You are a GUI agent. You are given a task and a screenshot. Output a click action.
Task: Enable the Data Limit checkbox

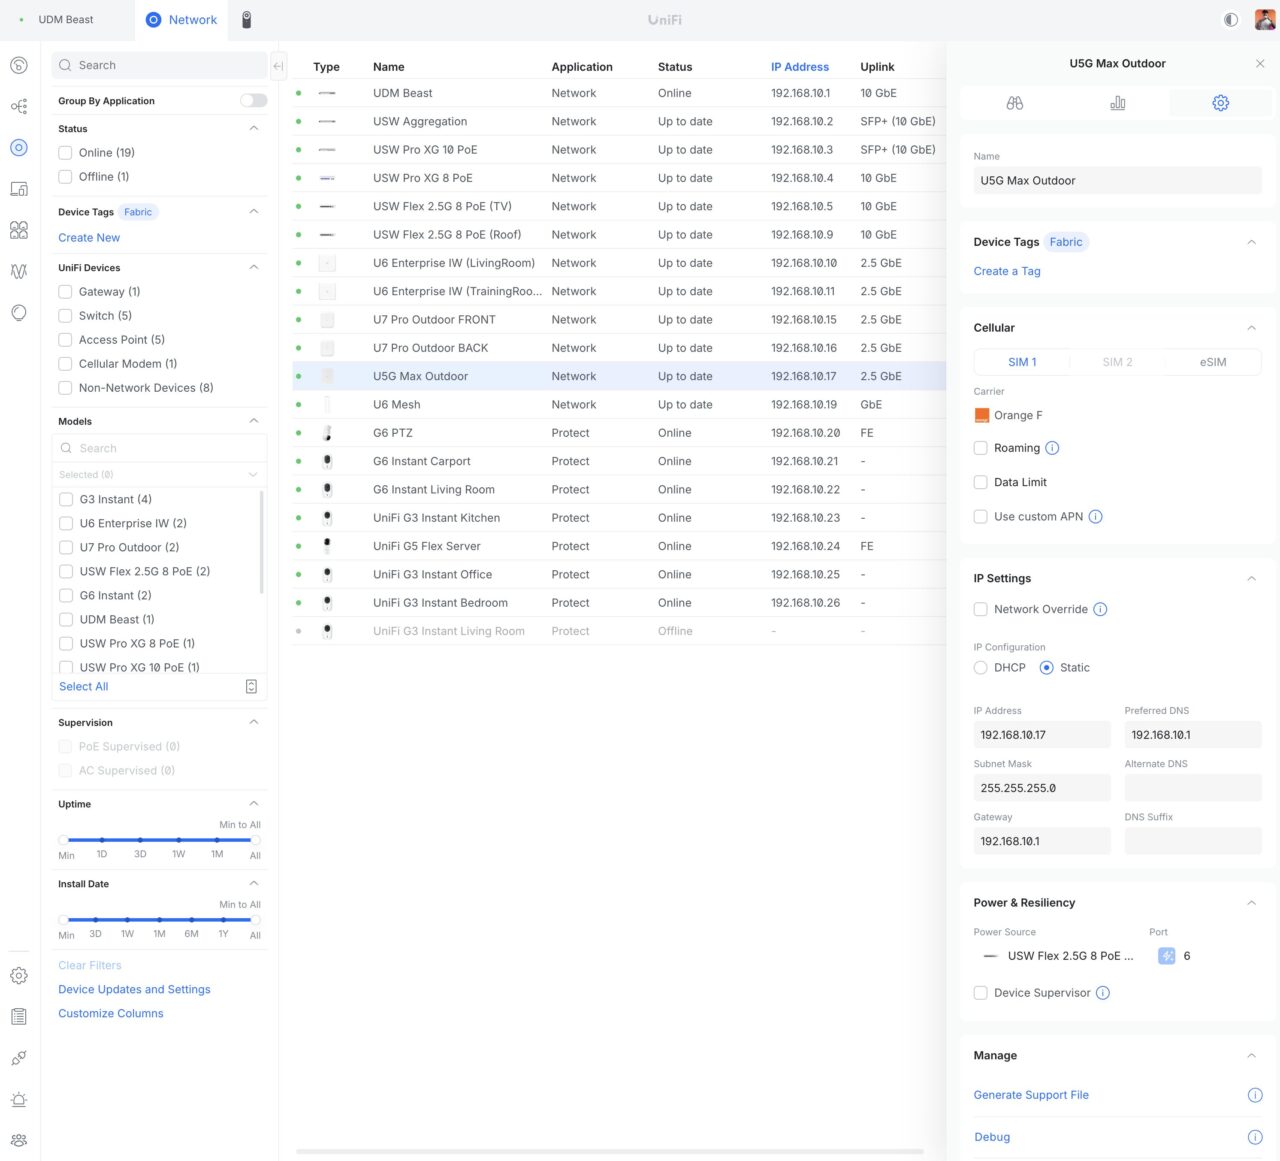pos(981,482)
